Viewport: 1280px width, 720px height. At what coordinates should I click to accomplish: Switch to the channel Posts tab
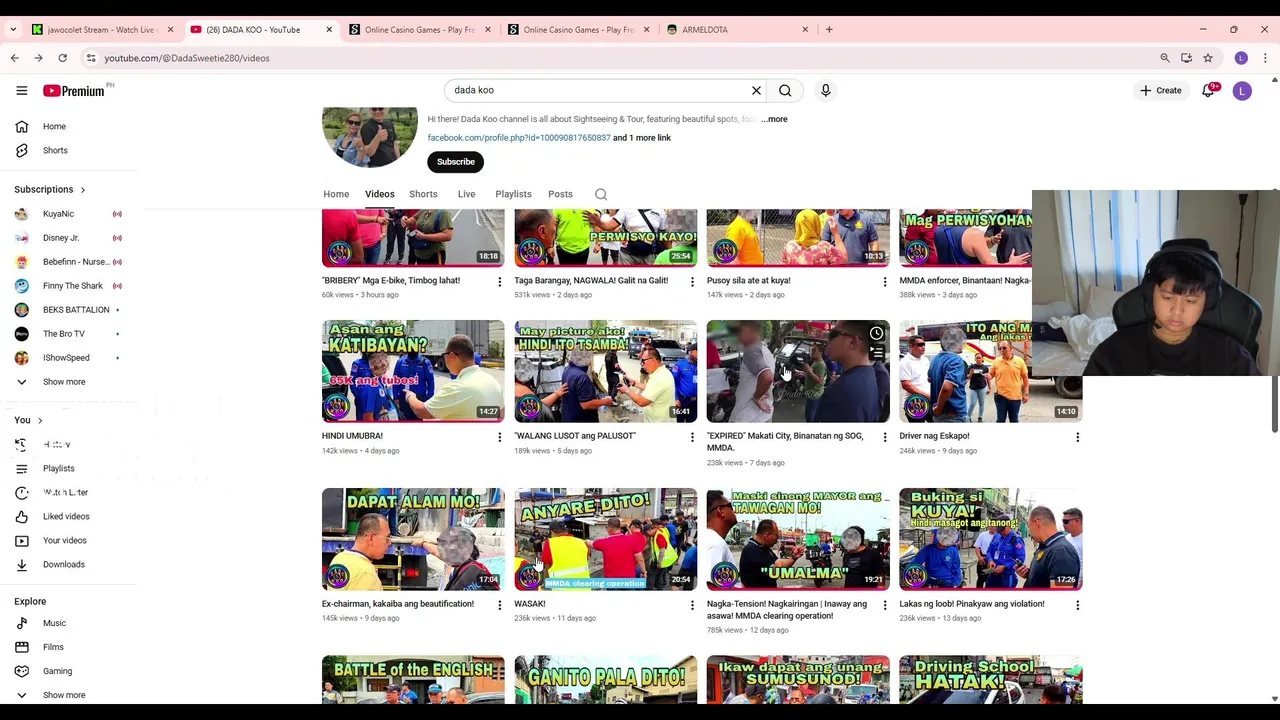(x=560, y=194)
